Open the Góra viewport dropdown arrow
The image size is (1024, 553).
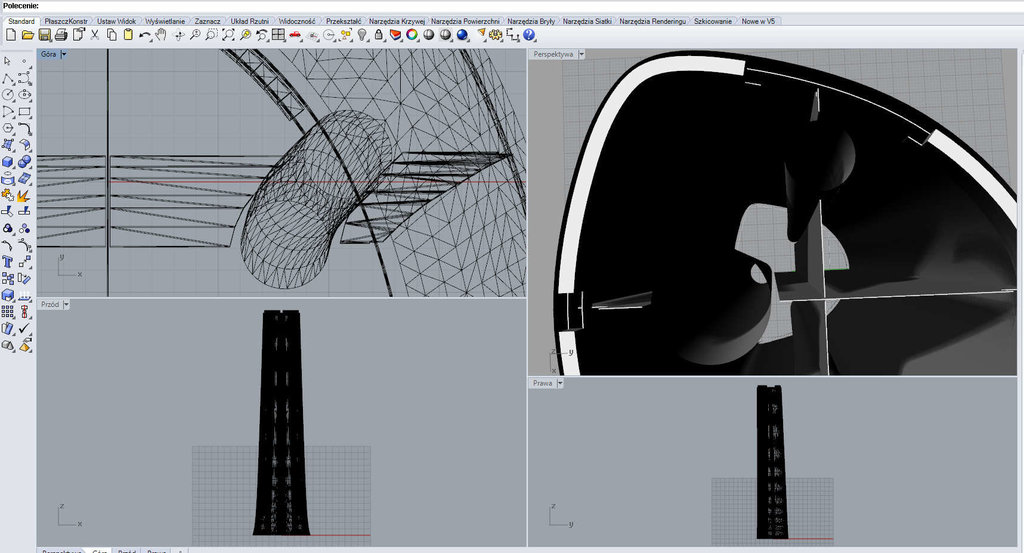pyautogui.click(x=64, y=55)
